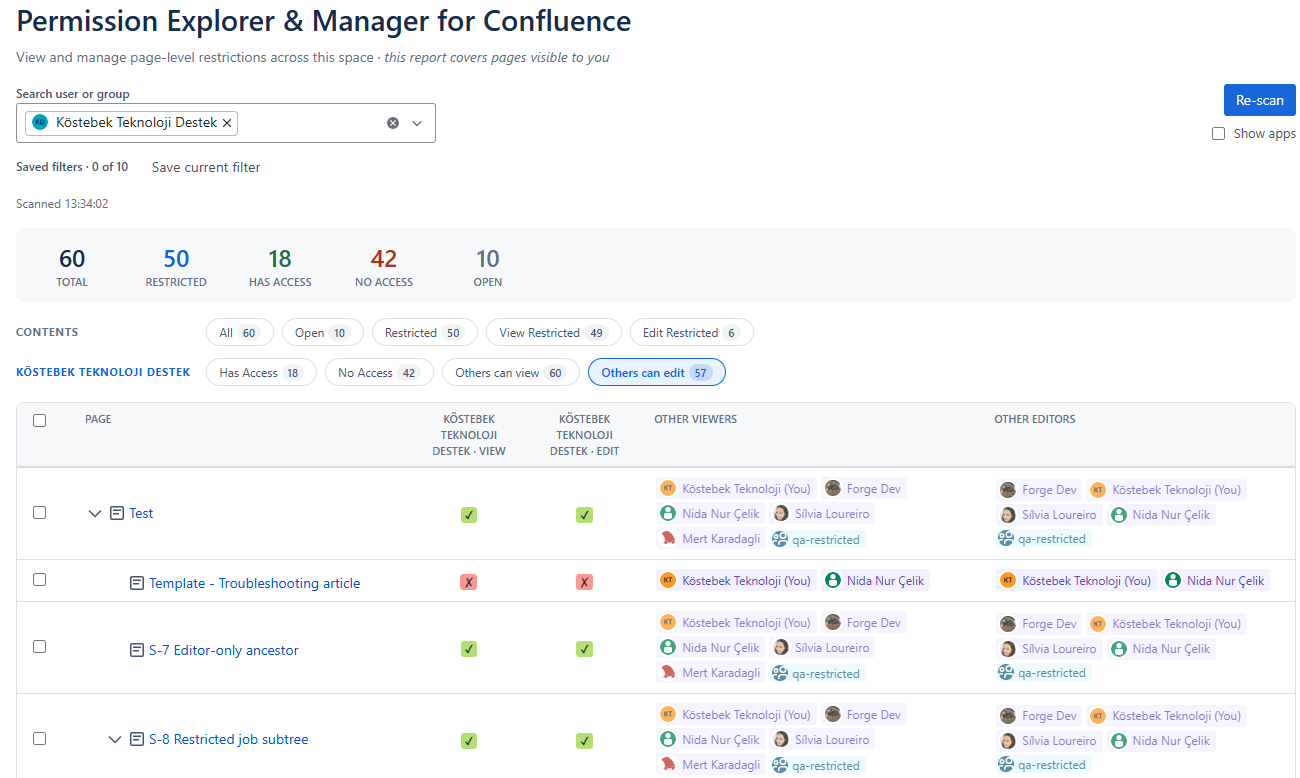Click page icon next to S-7 Editor-only ancestor
The width and height of the screenshot is (1300, 778).
click(137, 650)
